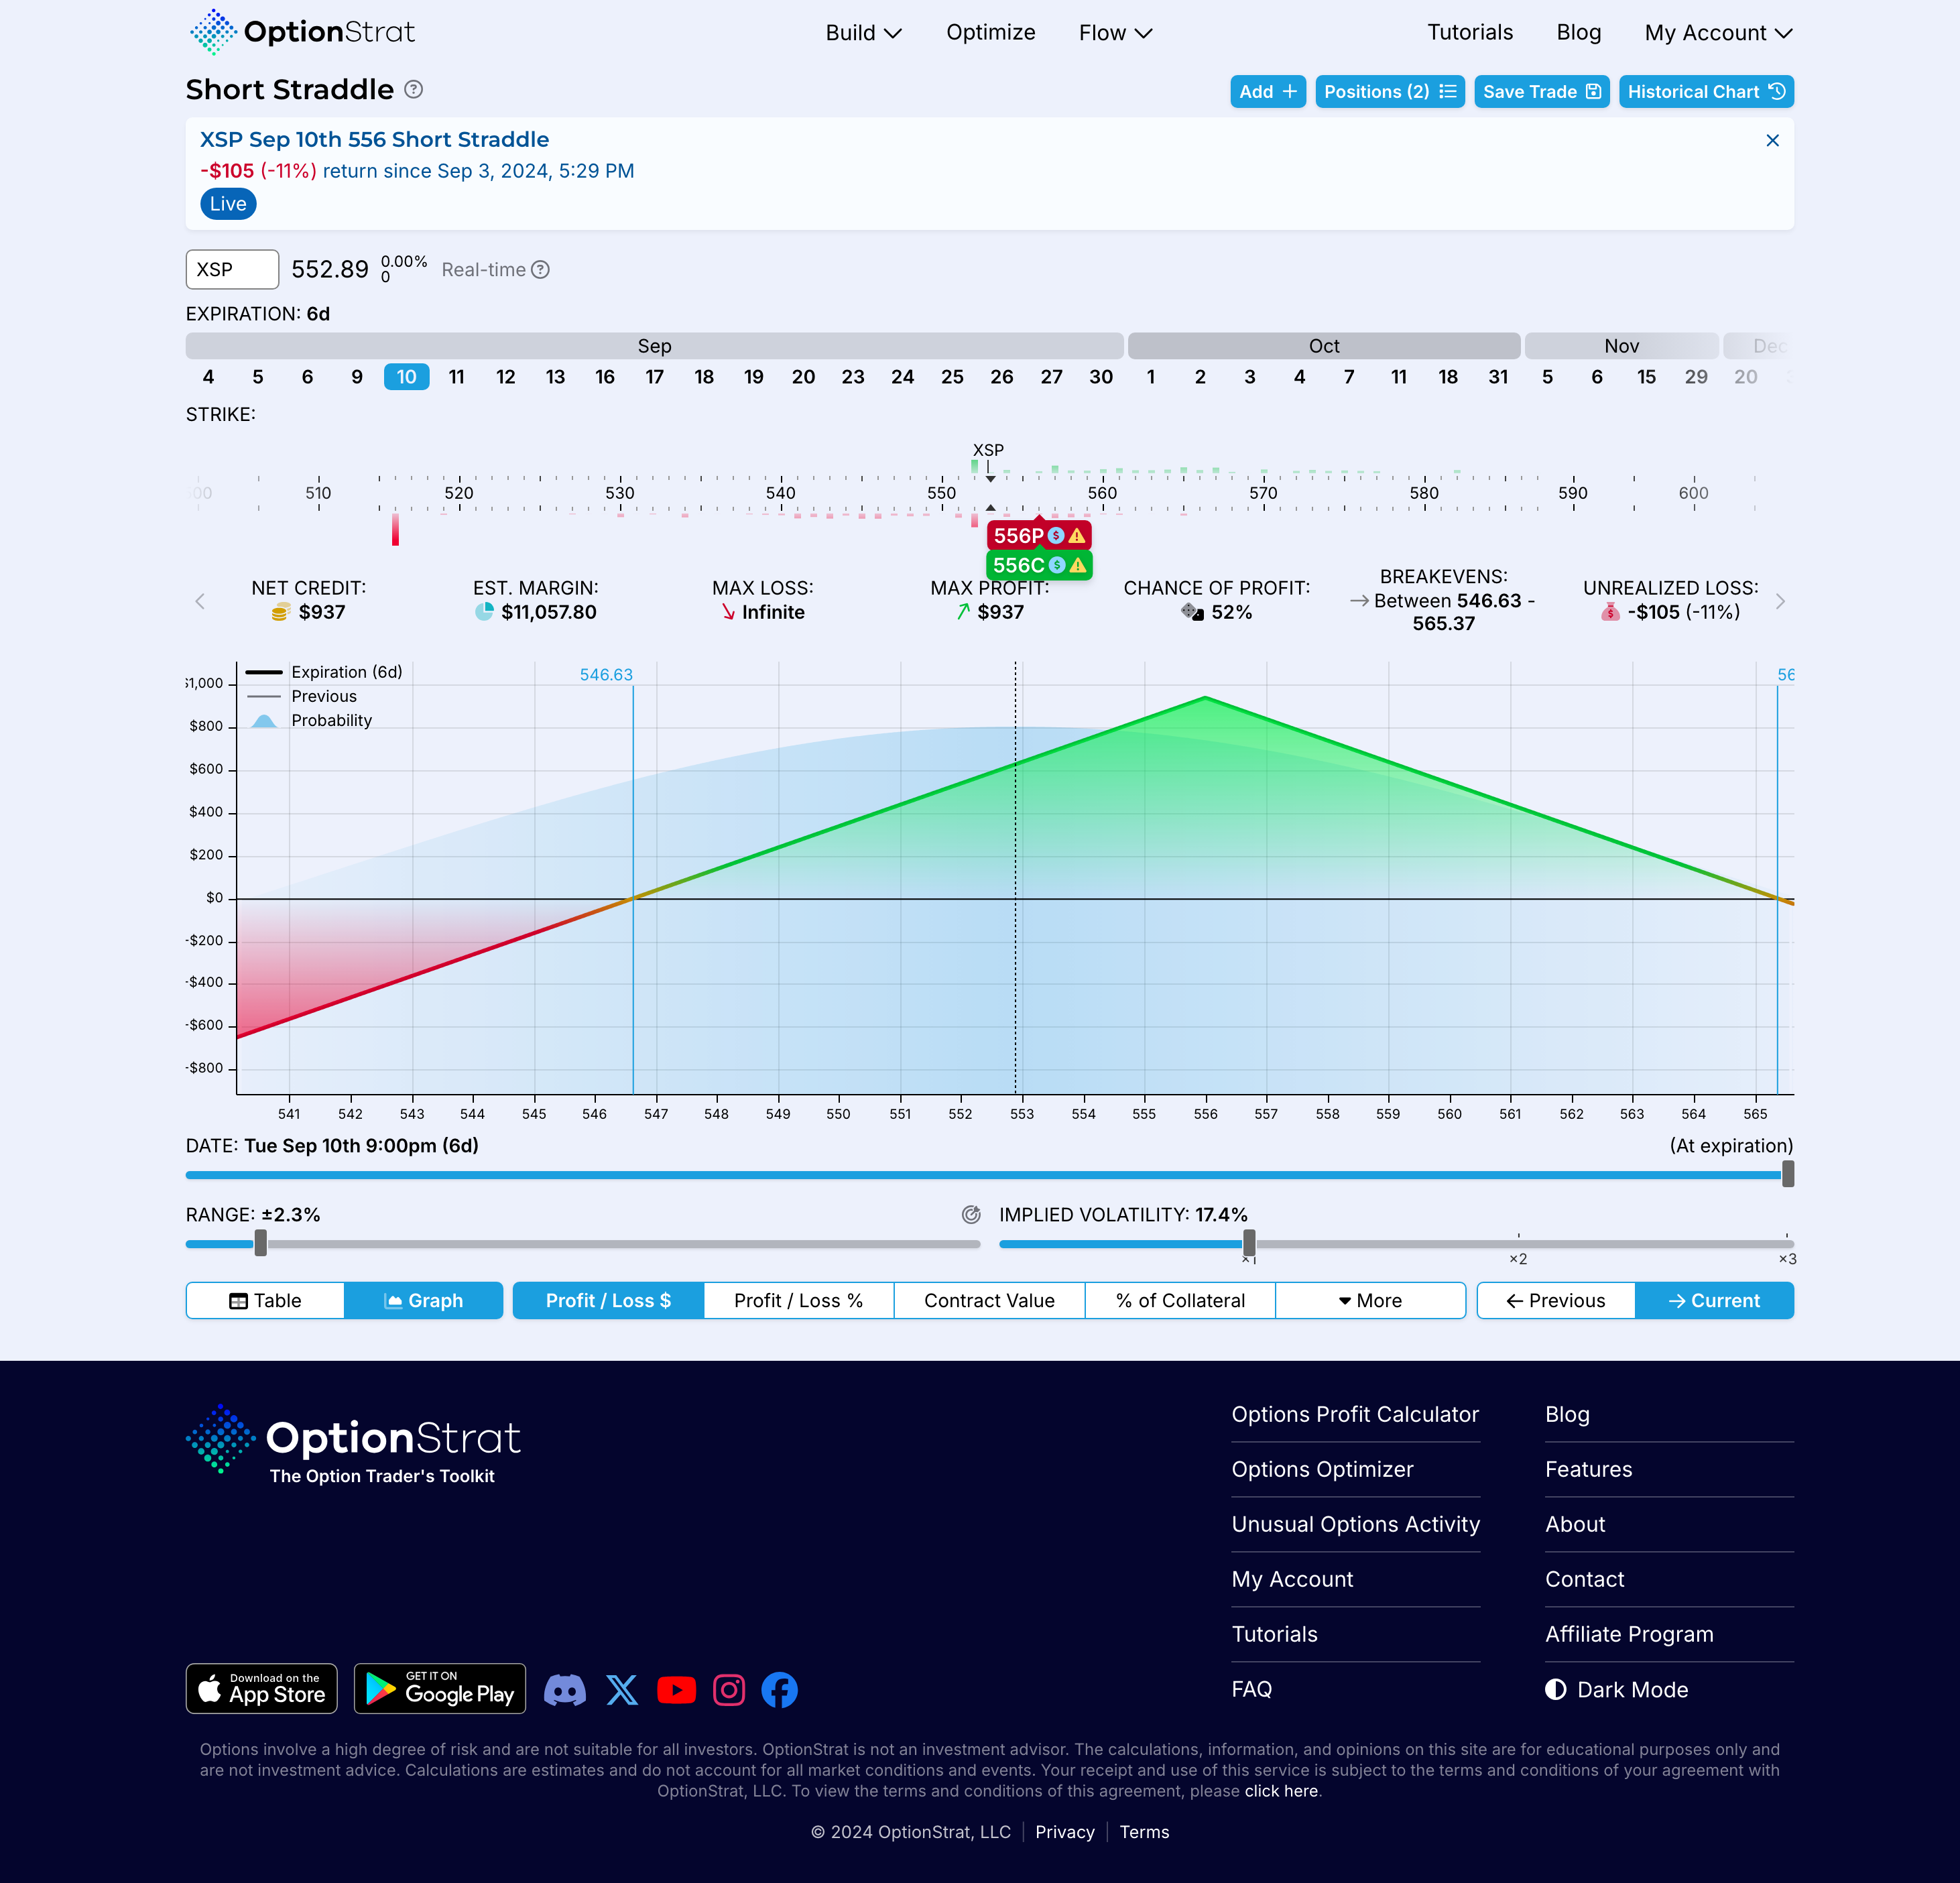Select the Profit / Loss % tab
Viewport: 1960px width, 1883px height.
(x=798, y=1301)
